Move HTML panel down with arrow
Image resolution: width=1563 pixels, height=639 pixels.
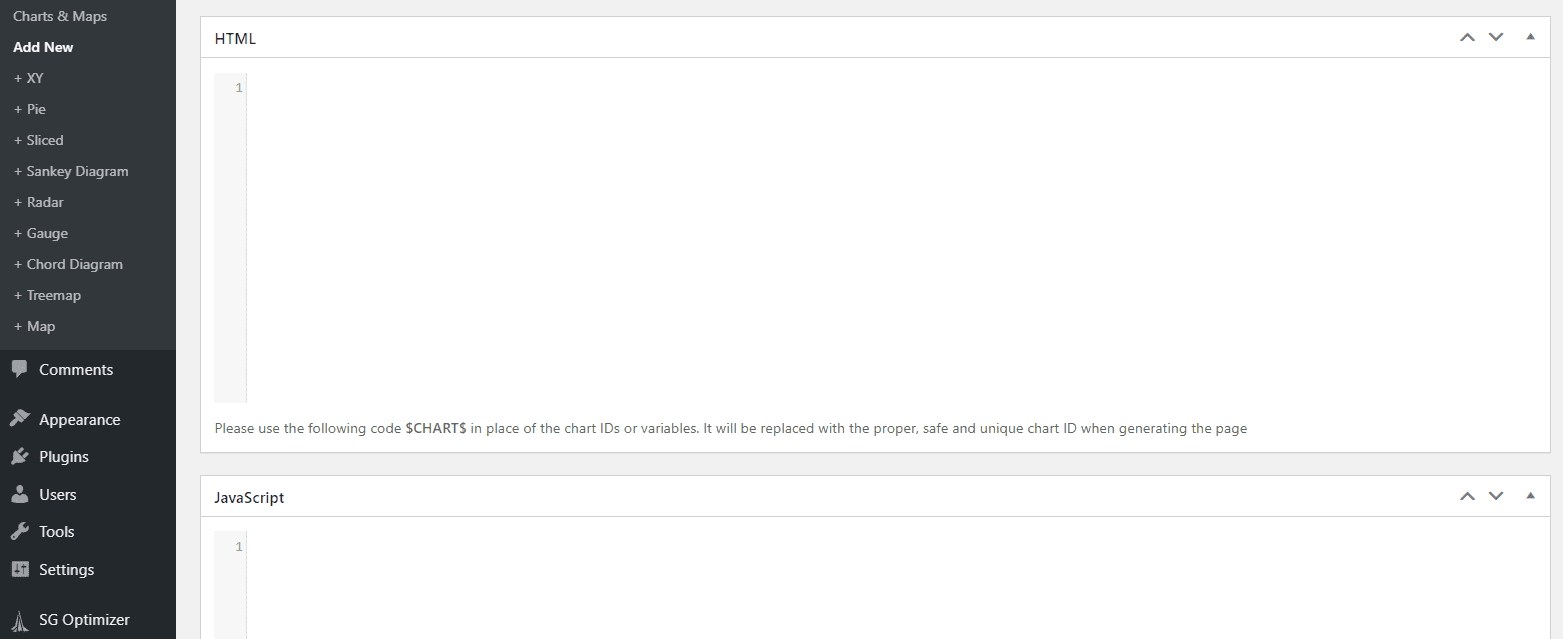point(1496,38)
